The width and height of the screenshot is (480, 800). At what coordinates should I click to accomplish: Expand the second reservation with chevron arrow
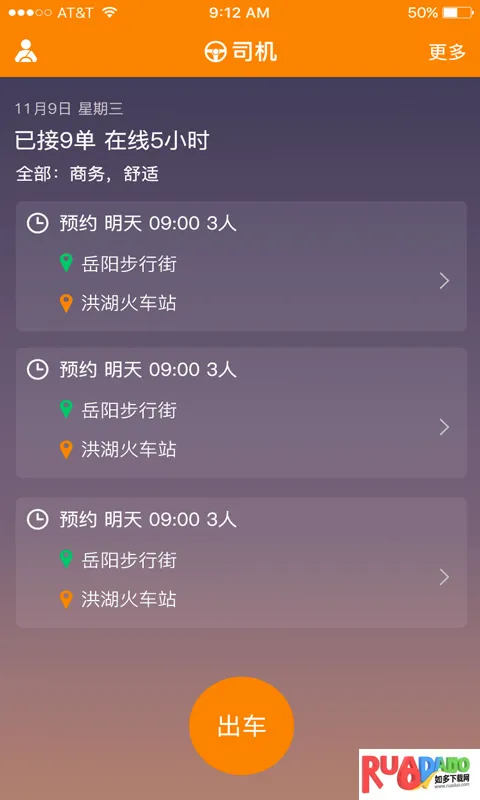(x=444, y=427)
